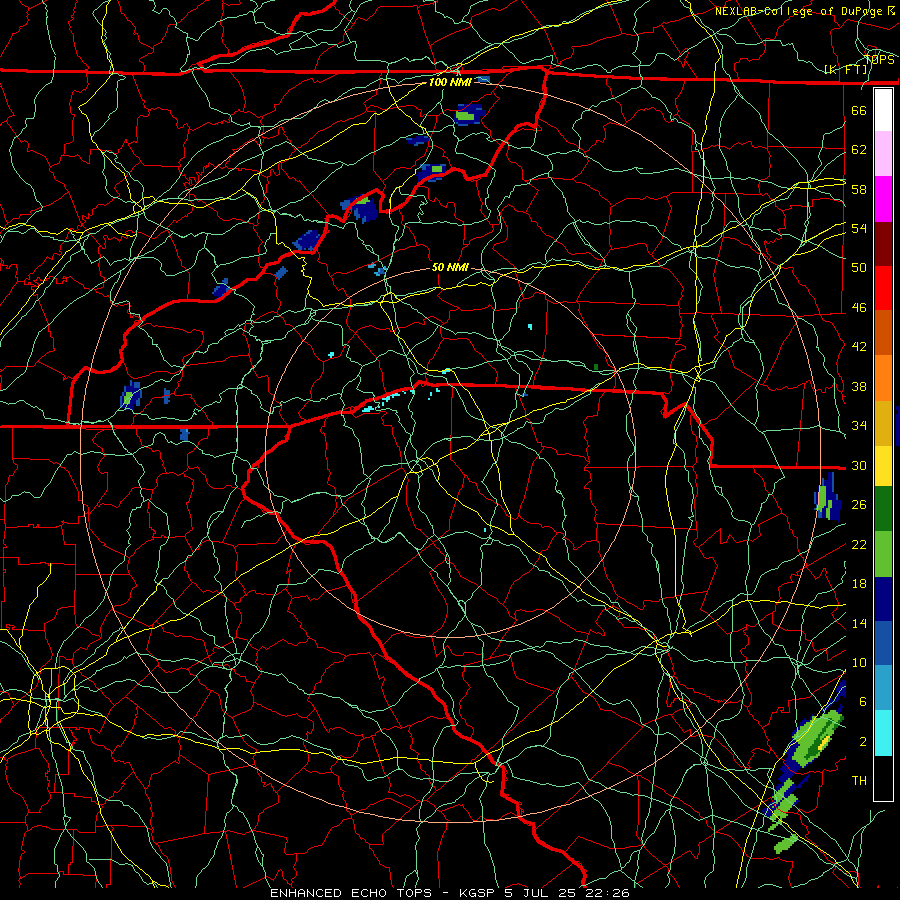Select the dark red legend swatch
900x900 pixels.
(x=883, y=243)
